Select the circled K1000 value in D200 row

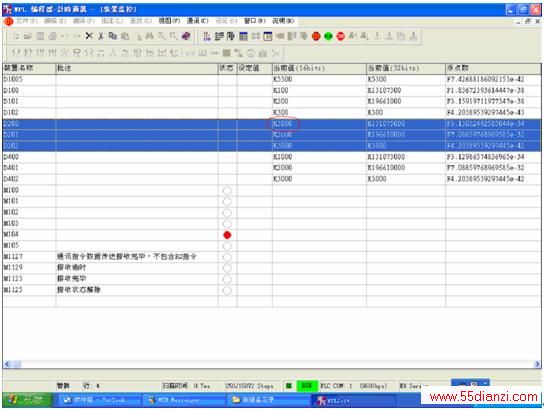(282, 124)
